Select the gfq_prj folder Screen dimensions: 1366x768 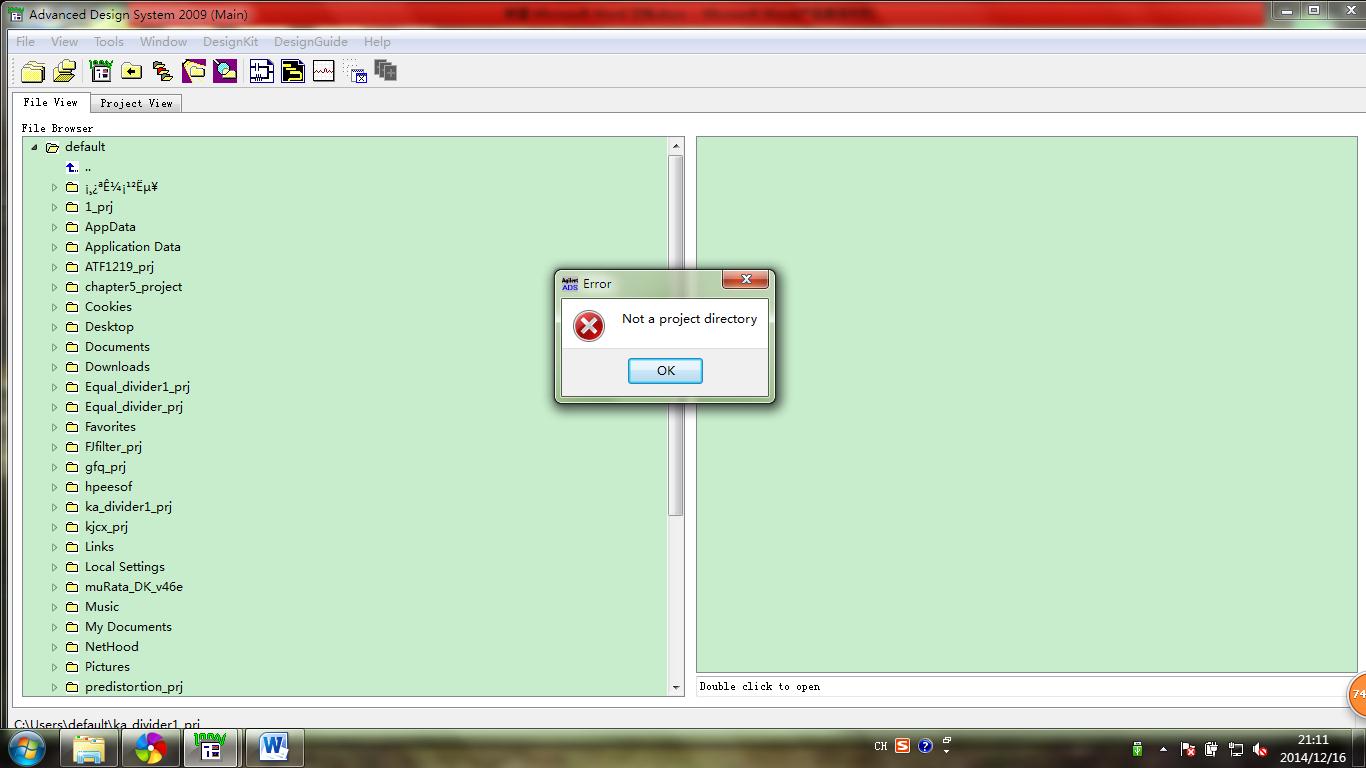(x=105, y=467)
